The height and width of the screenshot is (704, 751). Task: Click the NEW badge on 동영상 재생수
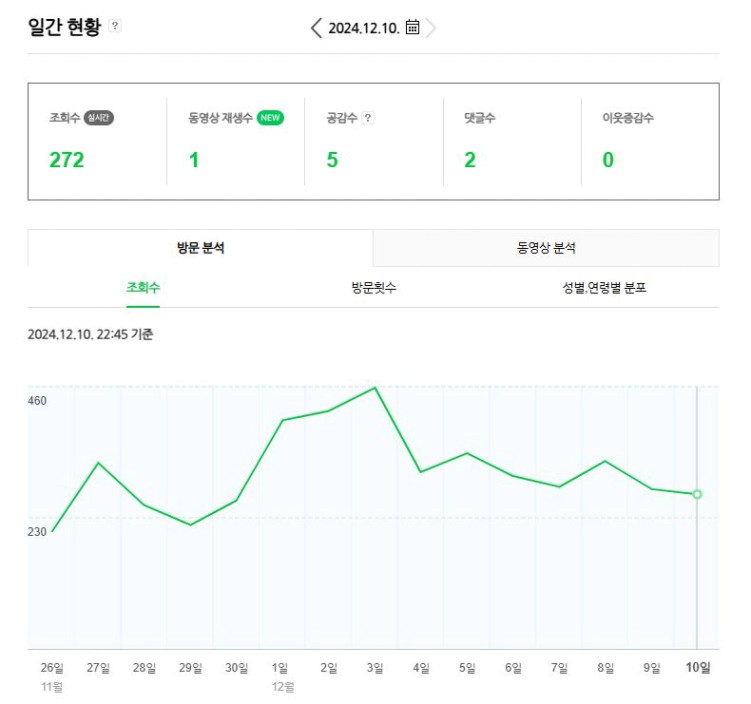[270, 118]
